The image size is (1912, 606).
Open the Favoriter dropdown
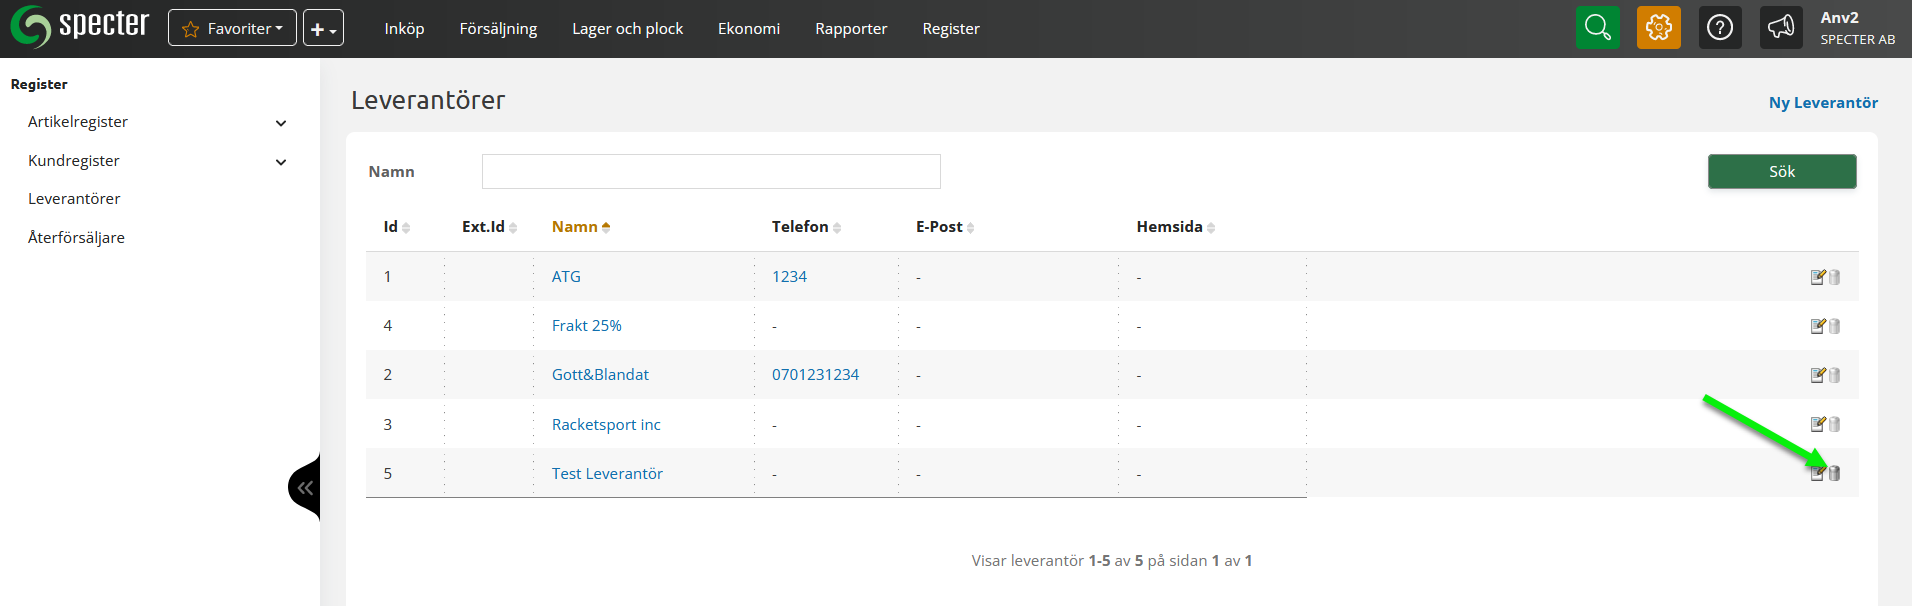[x=232, y=28]
